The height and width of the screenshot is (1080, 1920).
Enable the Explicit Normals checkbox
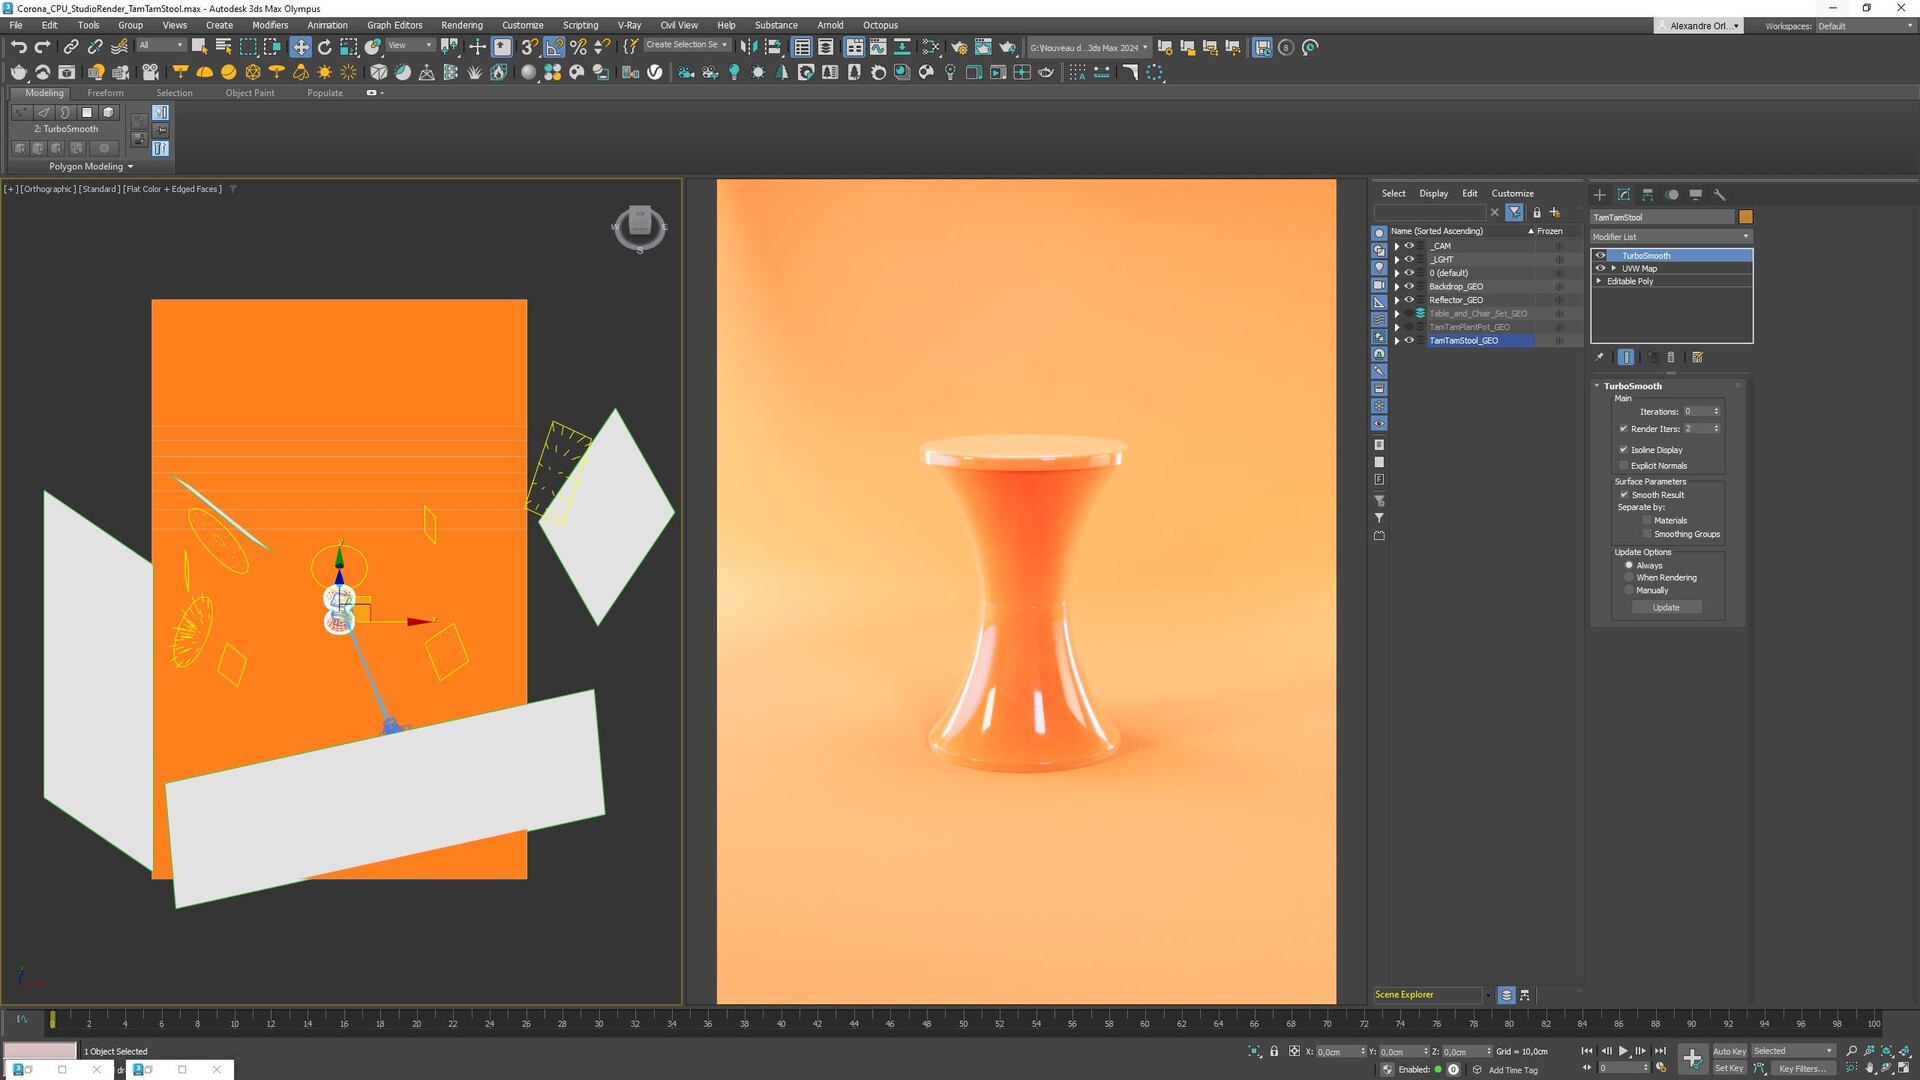(x=1624, y=466)
